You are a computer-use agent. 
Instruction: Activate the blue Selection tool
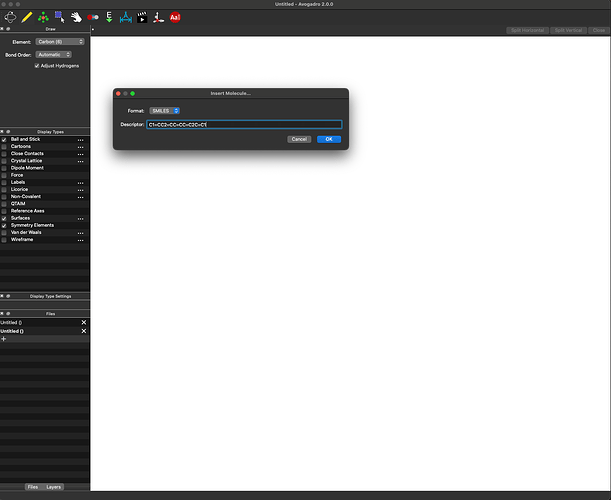click(60, 17)
